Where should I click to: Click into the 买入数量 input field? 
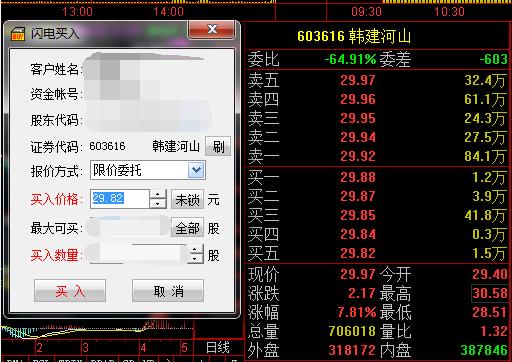tap(138, 254)
